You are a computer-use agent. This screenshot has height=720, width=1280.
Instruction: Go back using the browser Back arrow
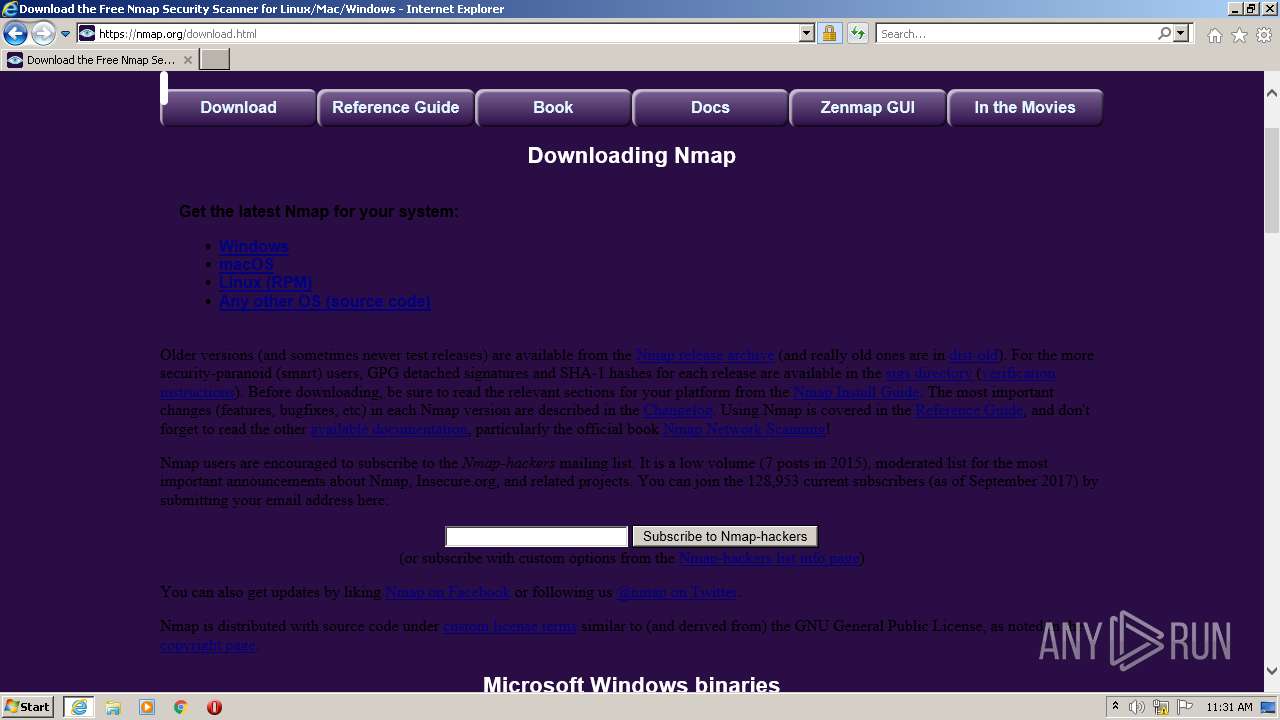15,34
